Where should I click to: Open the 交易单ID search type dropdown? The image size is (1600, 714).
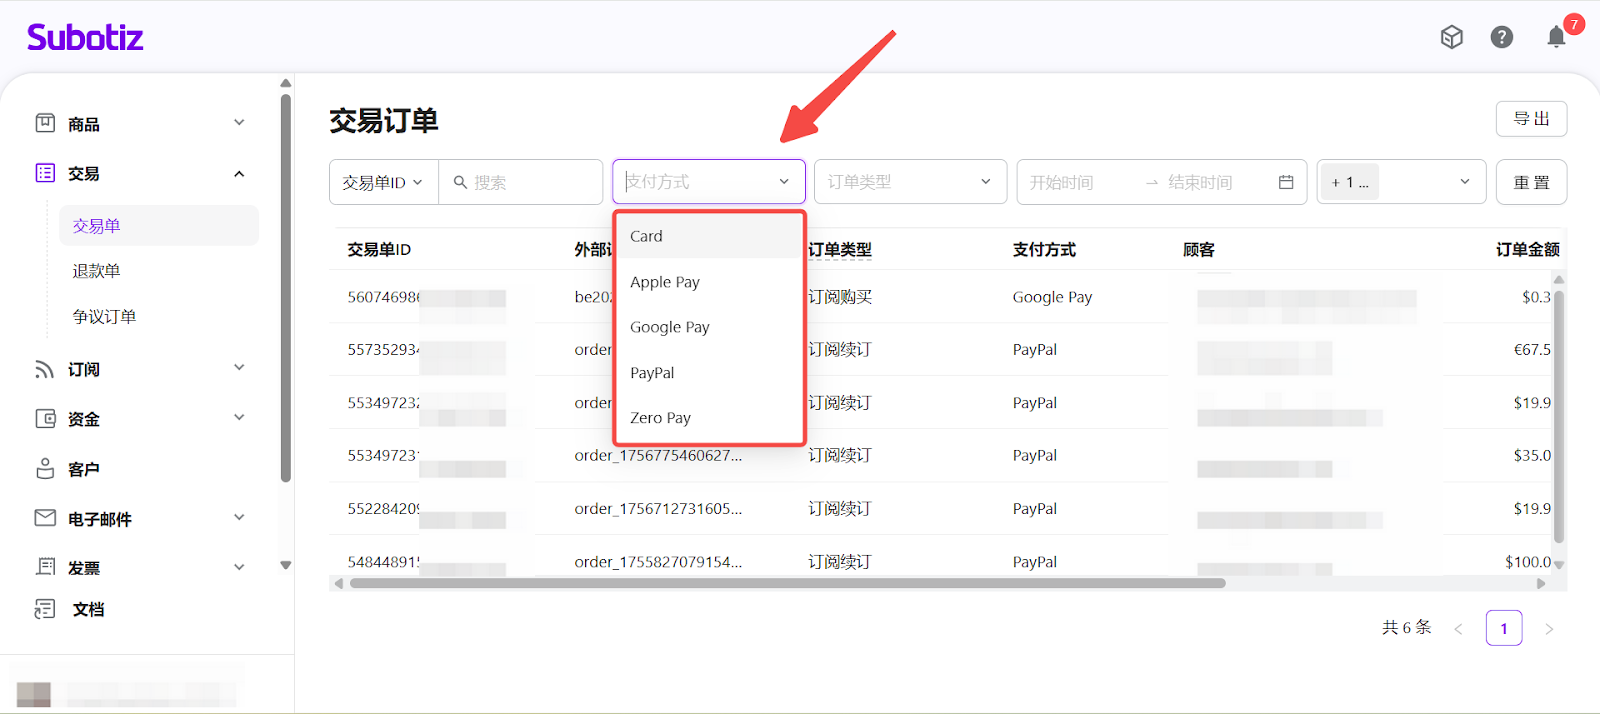click(383, 182)
